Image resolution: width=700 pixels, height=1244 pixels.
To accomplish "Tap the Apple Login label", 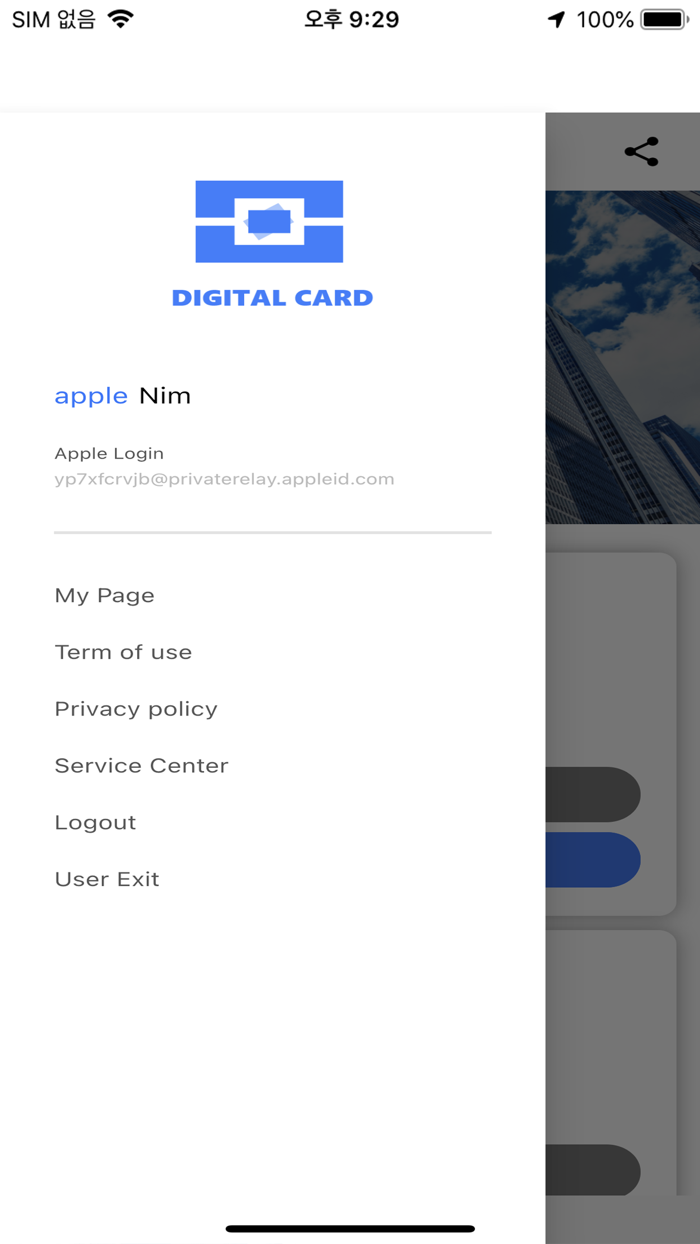I will click(x=109, y=454).
